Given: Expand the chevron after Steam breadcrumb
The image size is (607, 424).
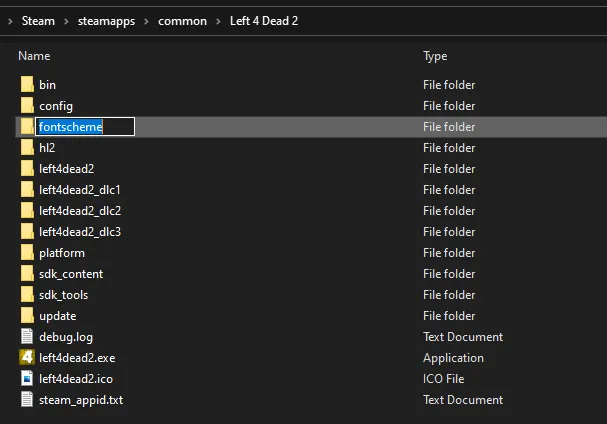Looking at the screenshot, I should 65,20.
